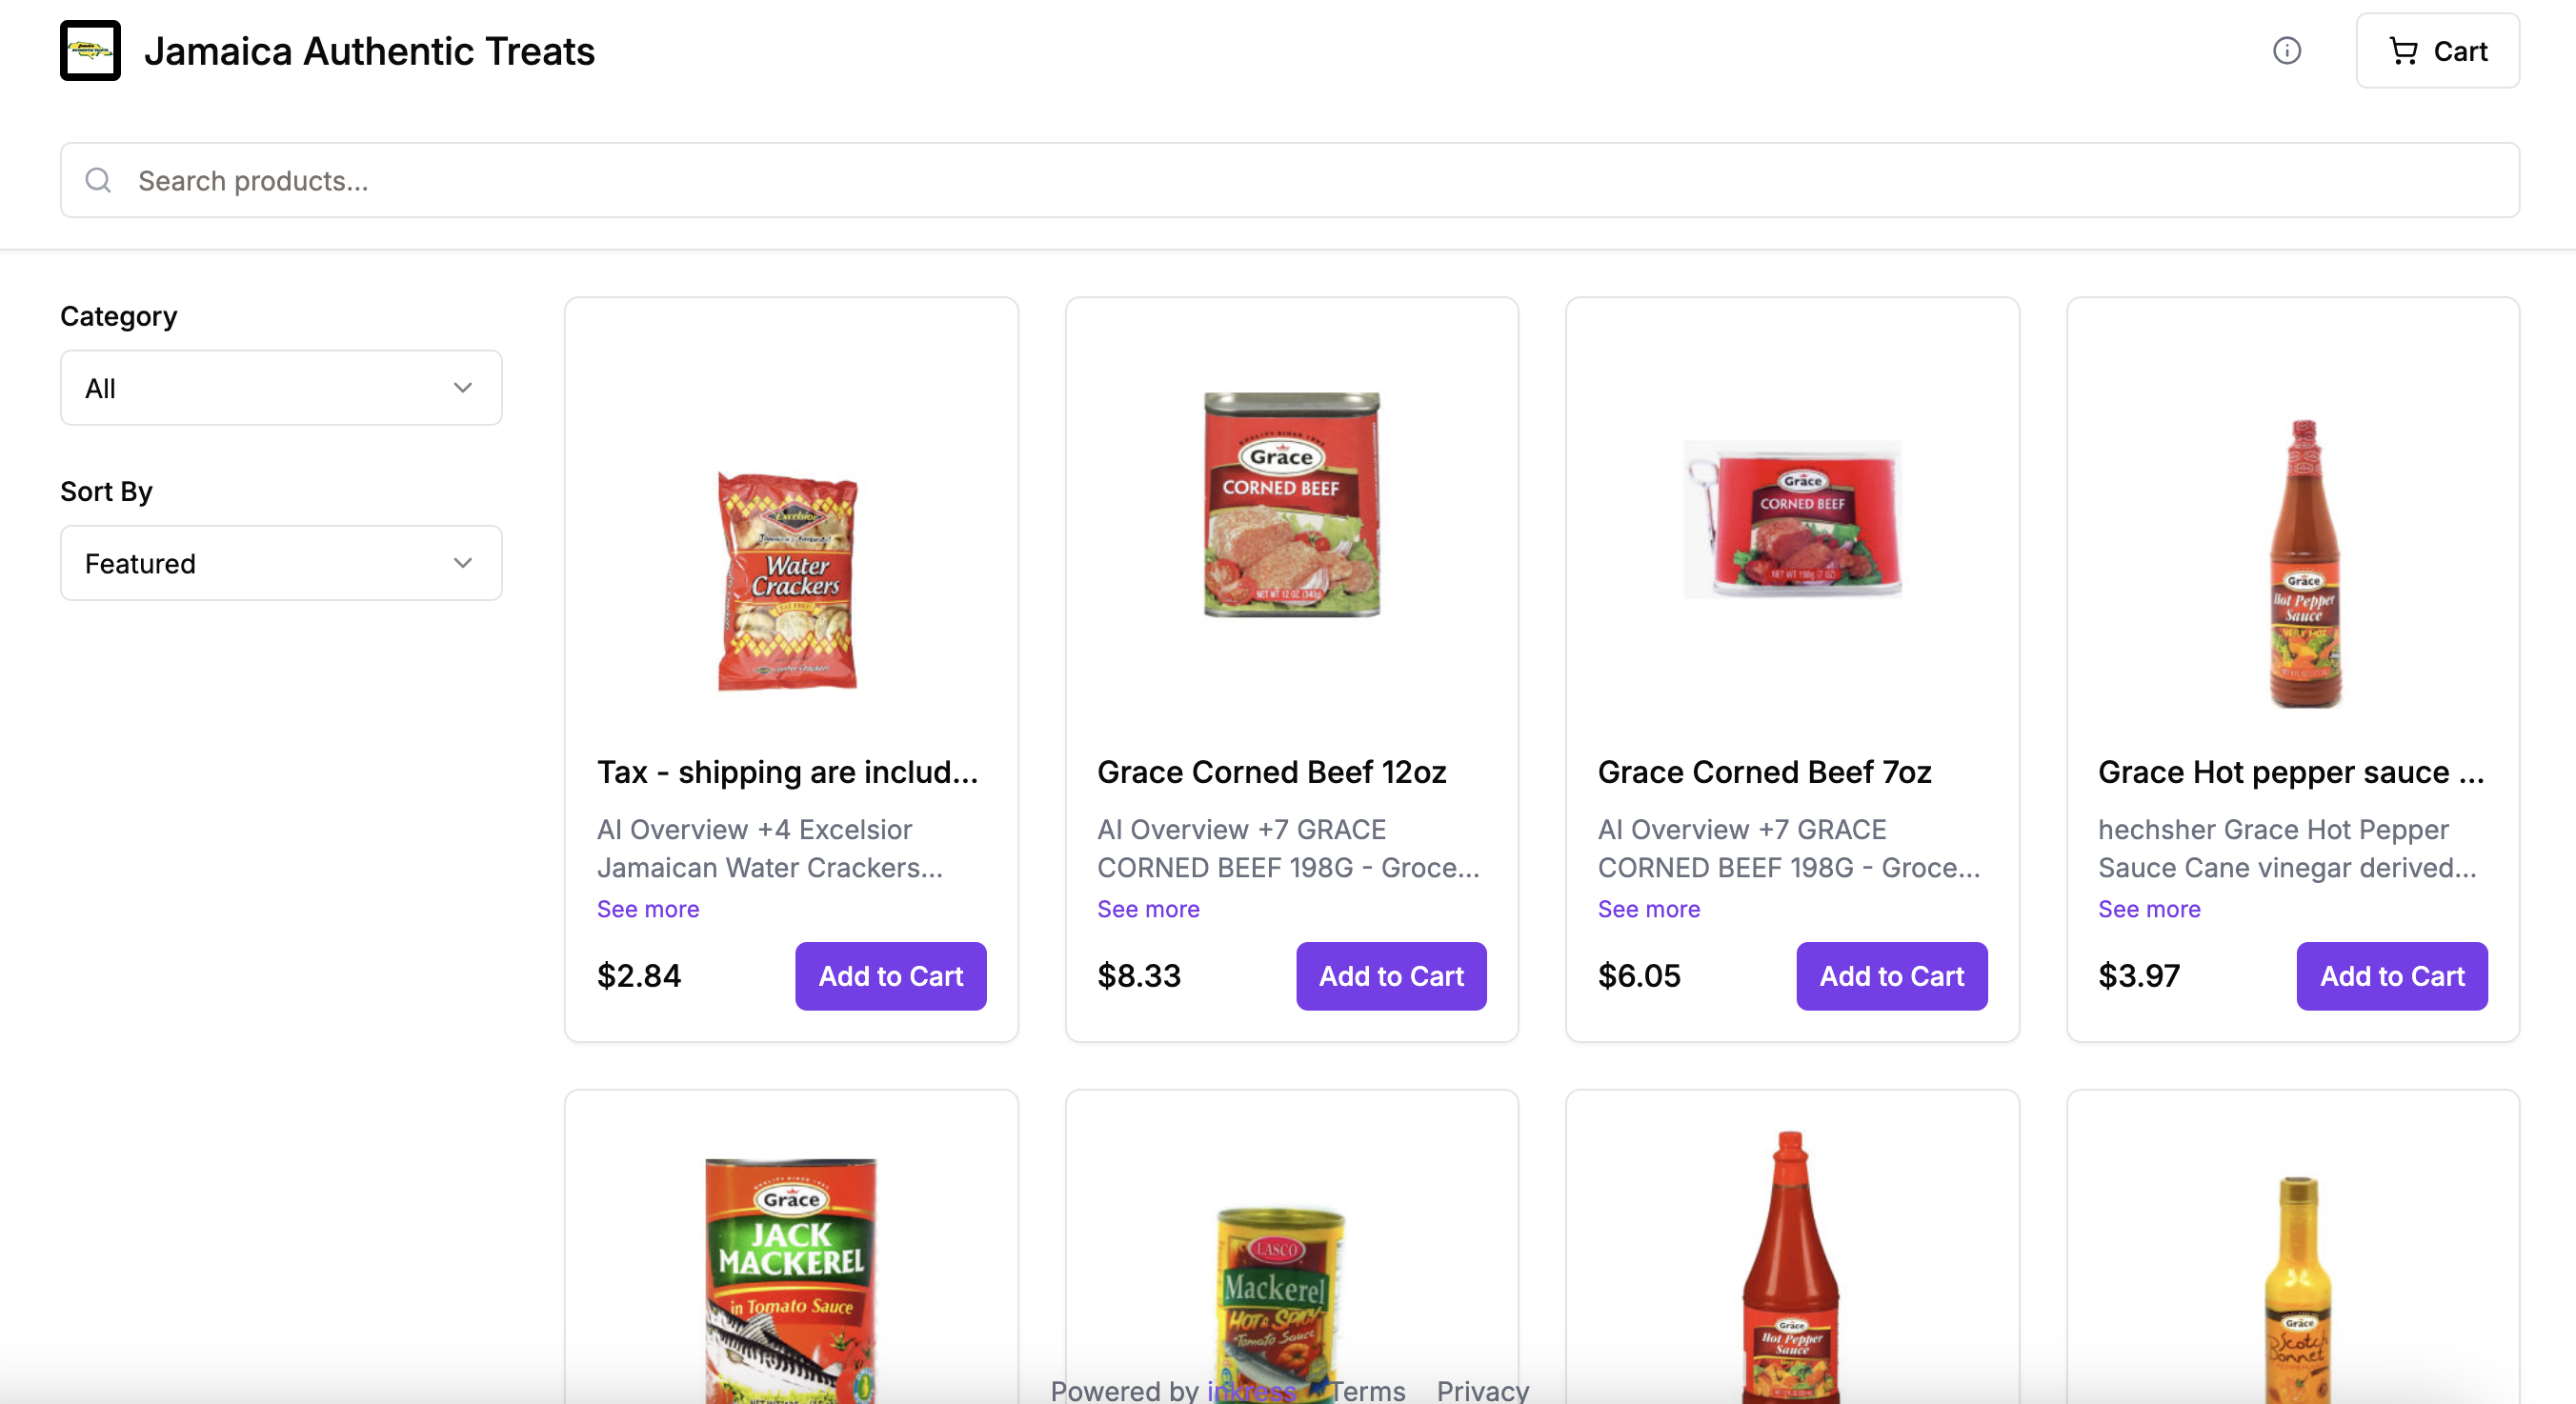View the Grace Corned Beef 12oz image
This screenshot has height=1404, width=2576.
pyautogui.click(x=1291, y=504)
